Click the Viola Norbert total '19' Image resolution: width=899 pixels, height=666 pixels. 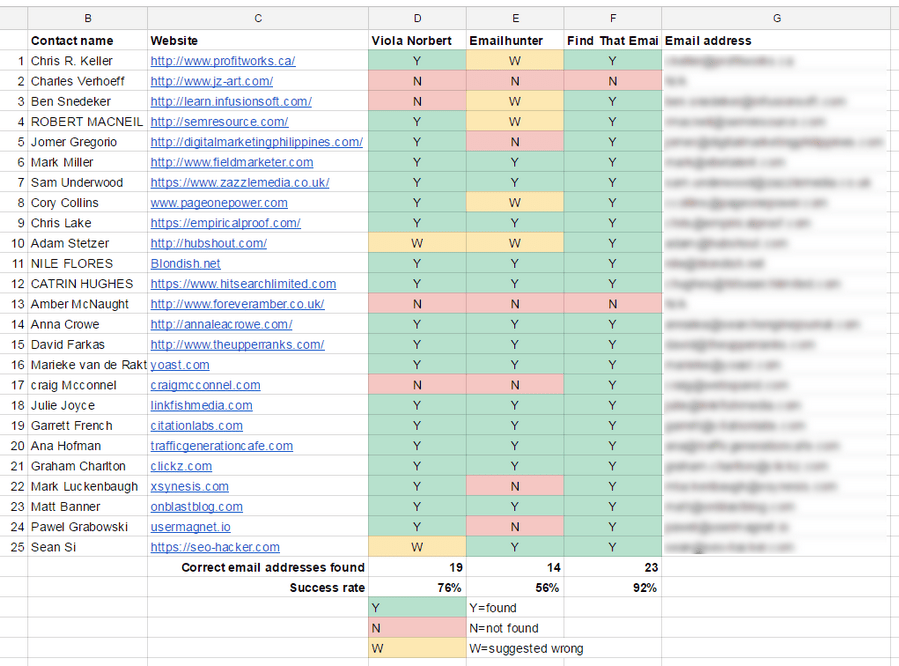(x=417, y=567)
